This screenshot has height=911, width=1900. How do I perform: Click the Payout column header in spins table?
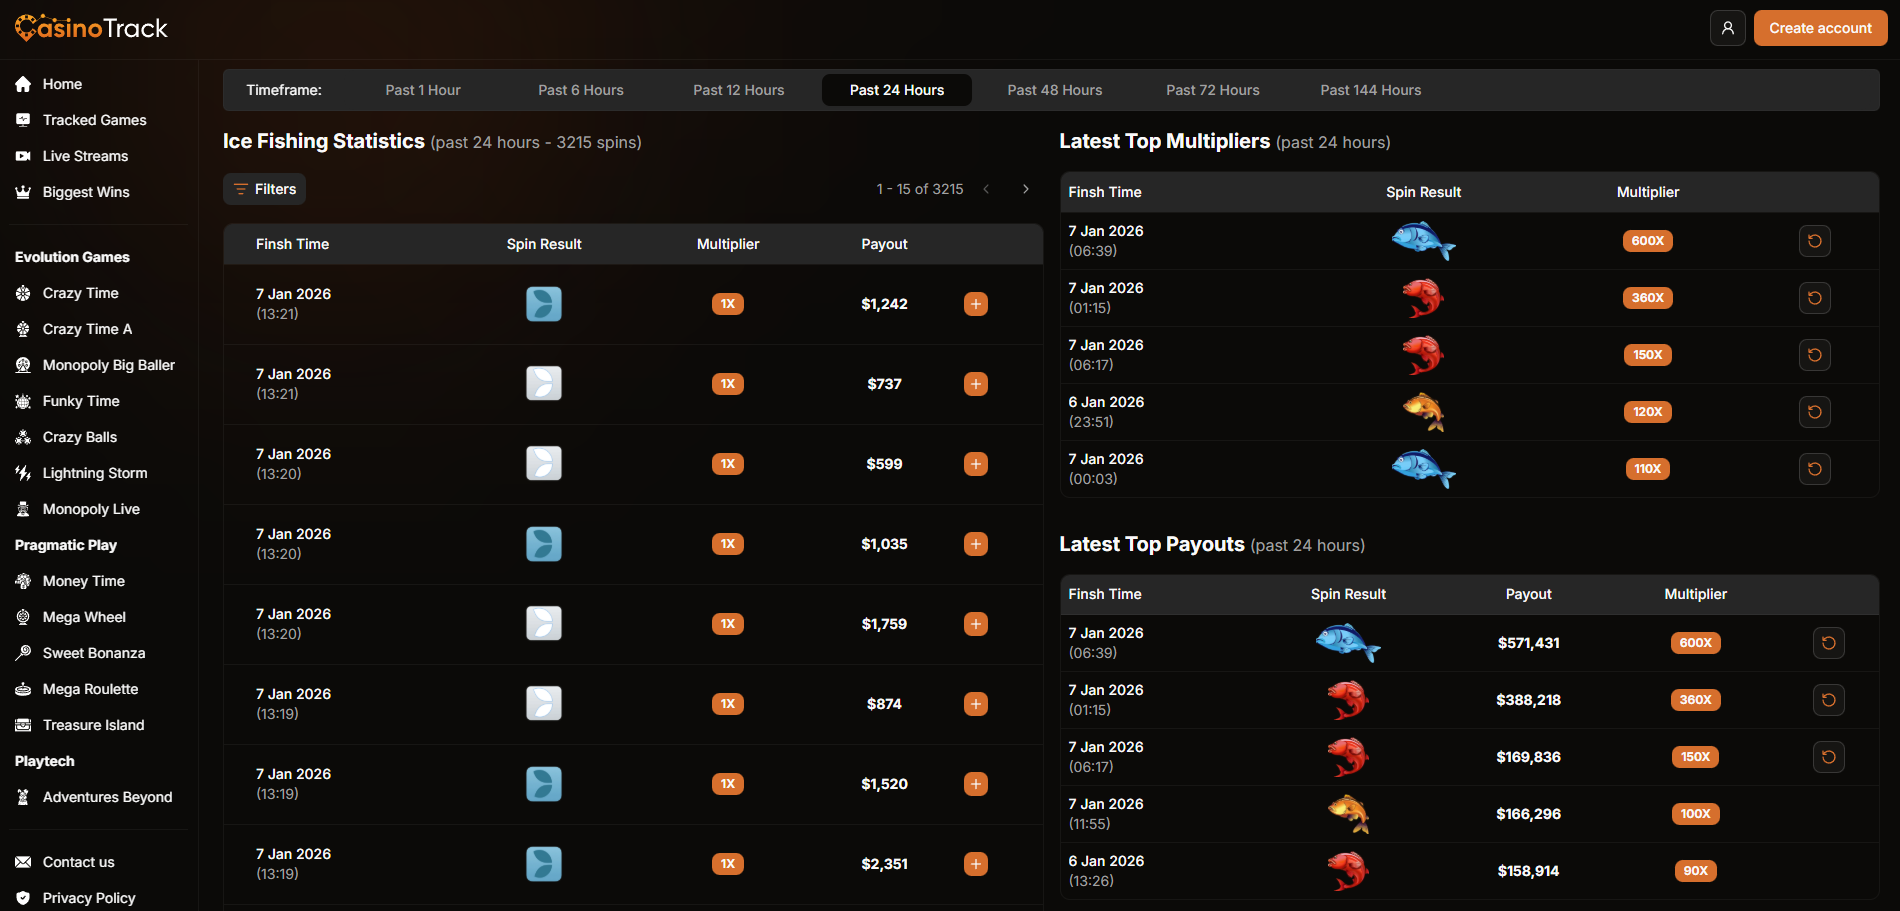884,244
